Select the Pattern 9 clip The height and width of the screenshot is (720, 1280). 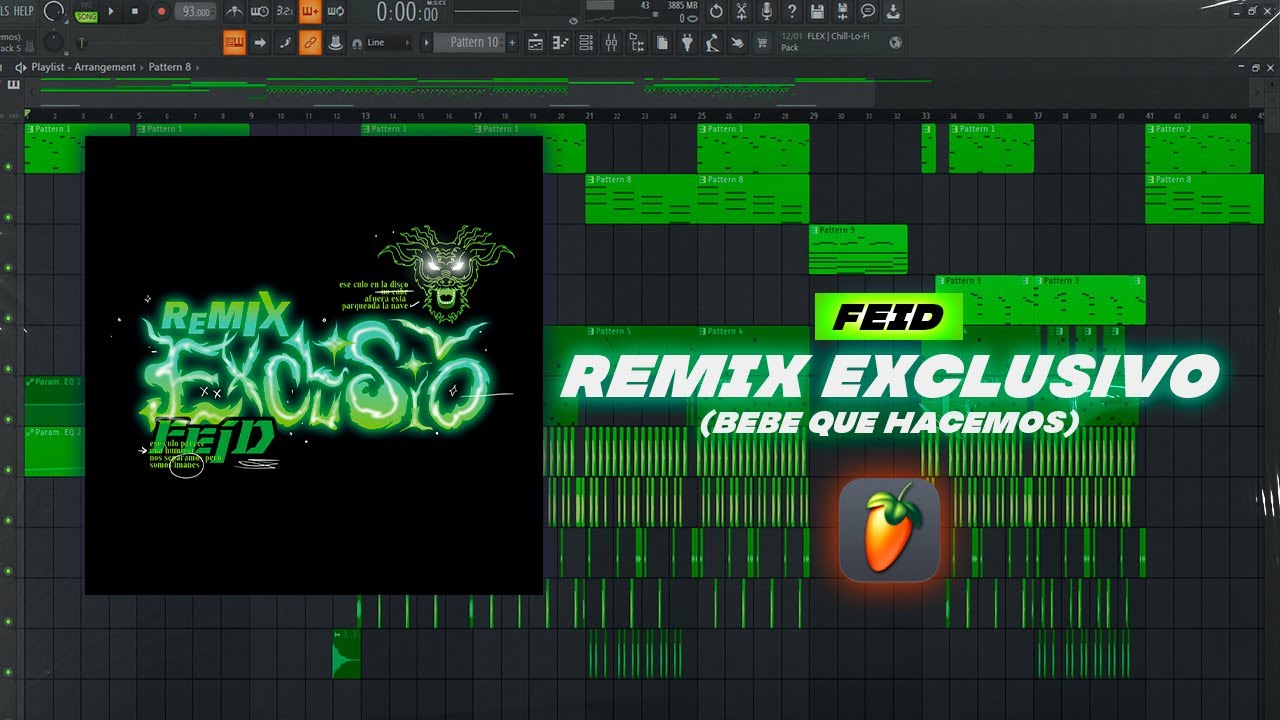858,249
